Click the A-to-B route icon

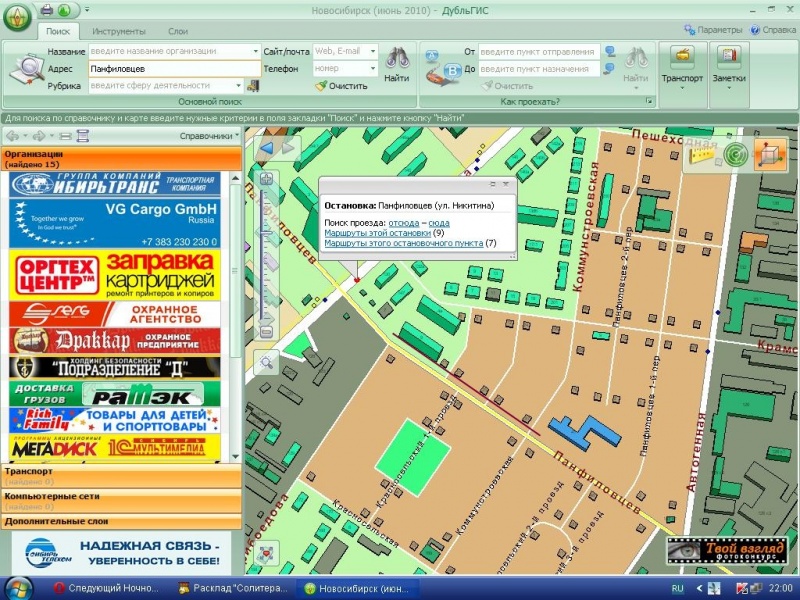tap(441, 69)
